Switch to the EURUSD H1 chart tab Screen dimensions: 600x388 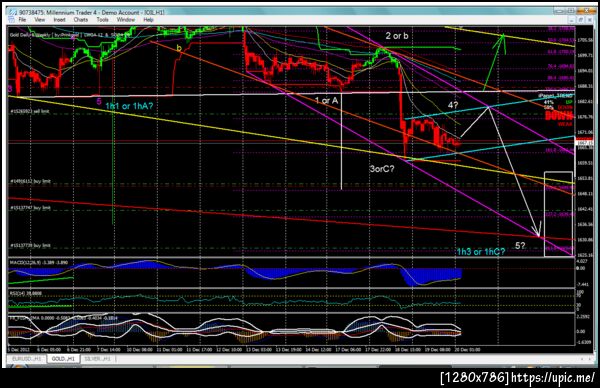tap(27, 359)
